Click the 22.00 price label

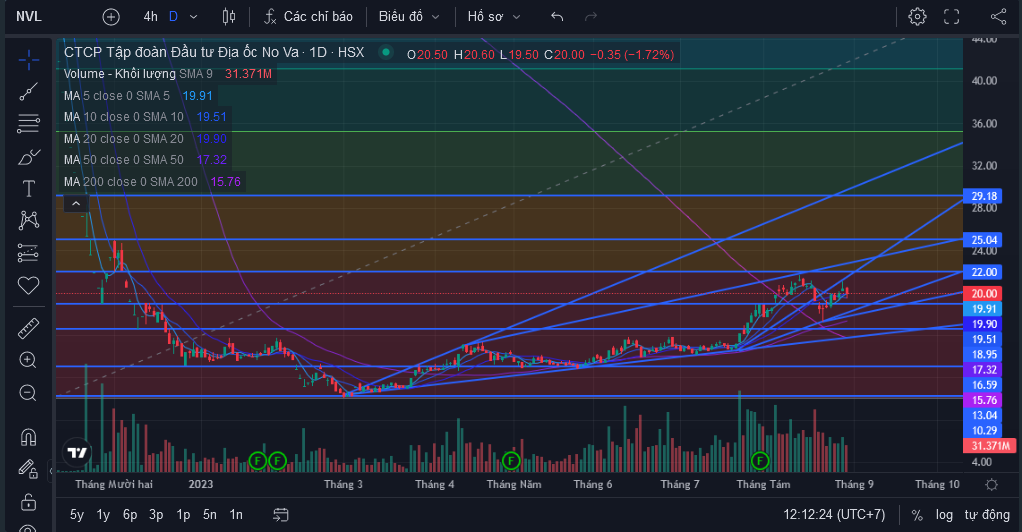(x=984, y=272)
